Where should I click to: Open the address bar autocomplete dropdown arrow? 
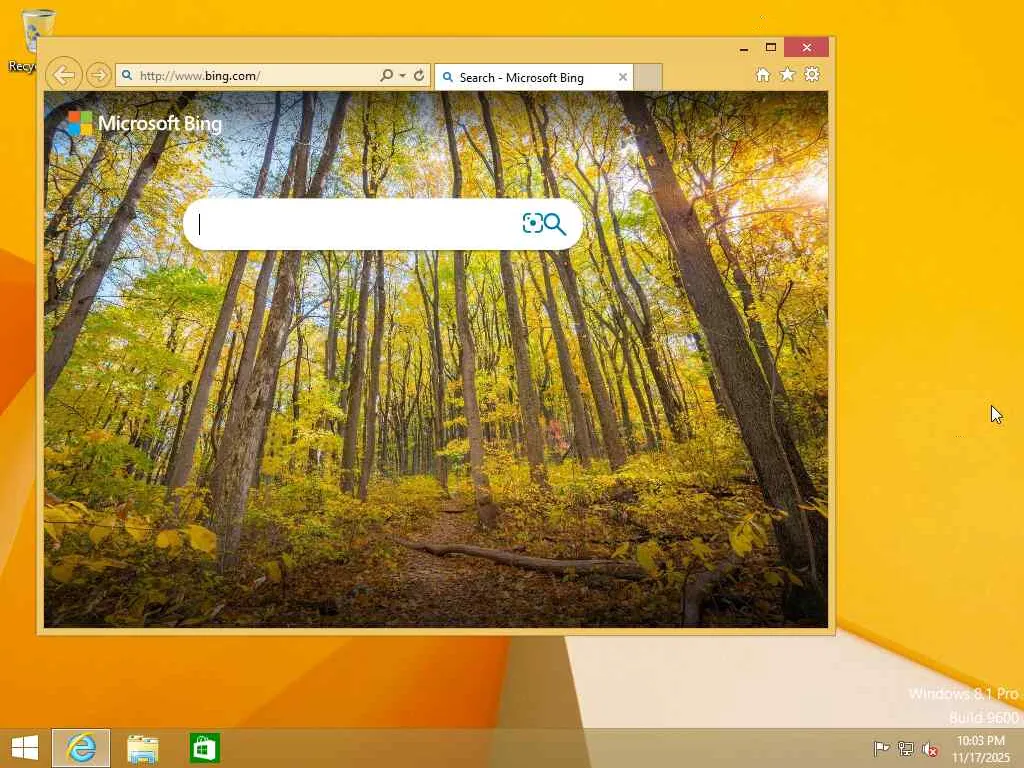click(x=402, y=76)
